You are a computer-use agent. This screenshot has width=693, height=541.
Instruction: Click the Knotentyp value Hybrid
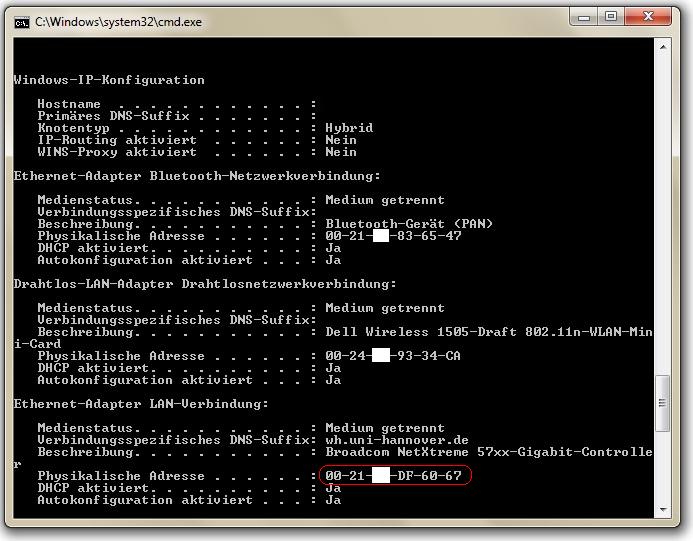pyautogui.click(x=349, y=128)
